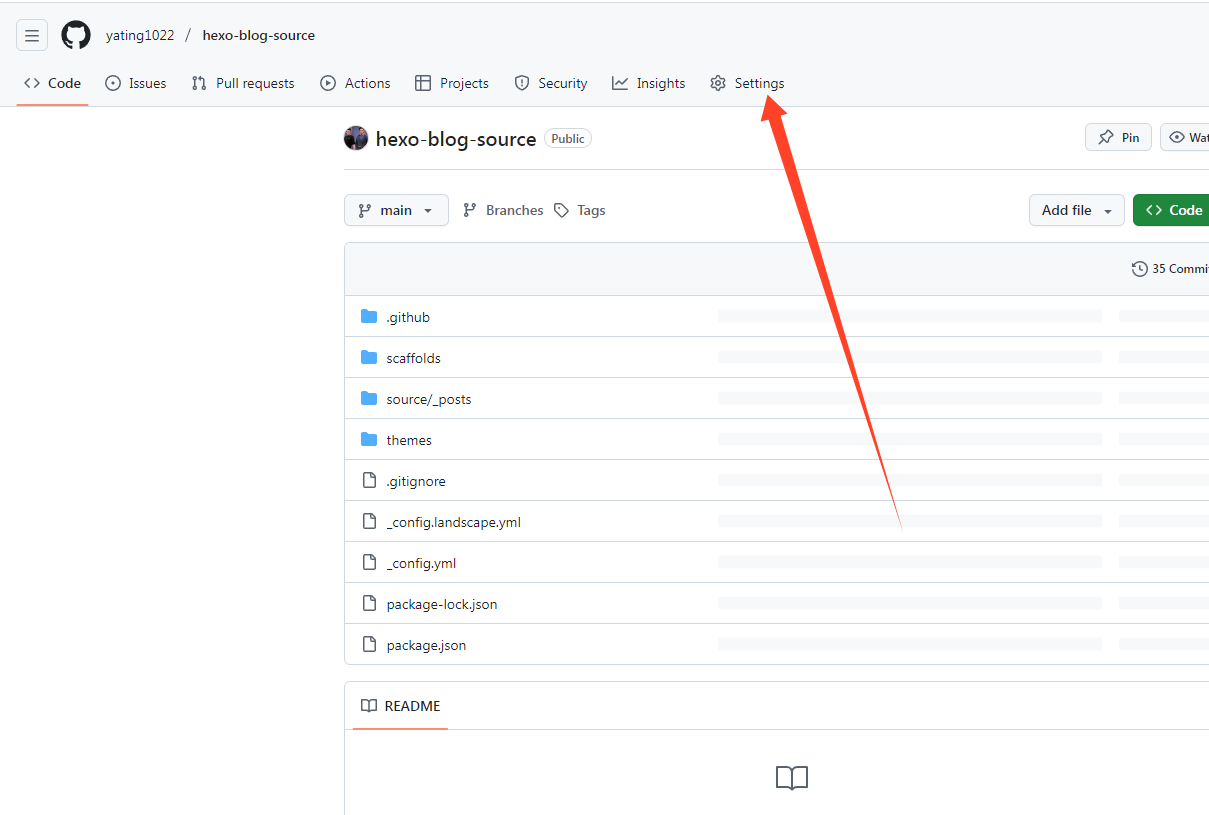The height and width of the screenshot is (815, 1209).
Task: Pin this repository with Pin button
Action: point(1119,137)
